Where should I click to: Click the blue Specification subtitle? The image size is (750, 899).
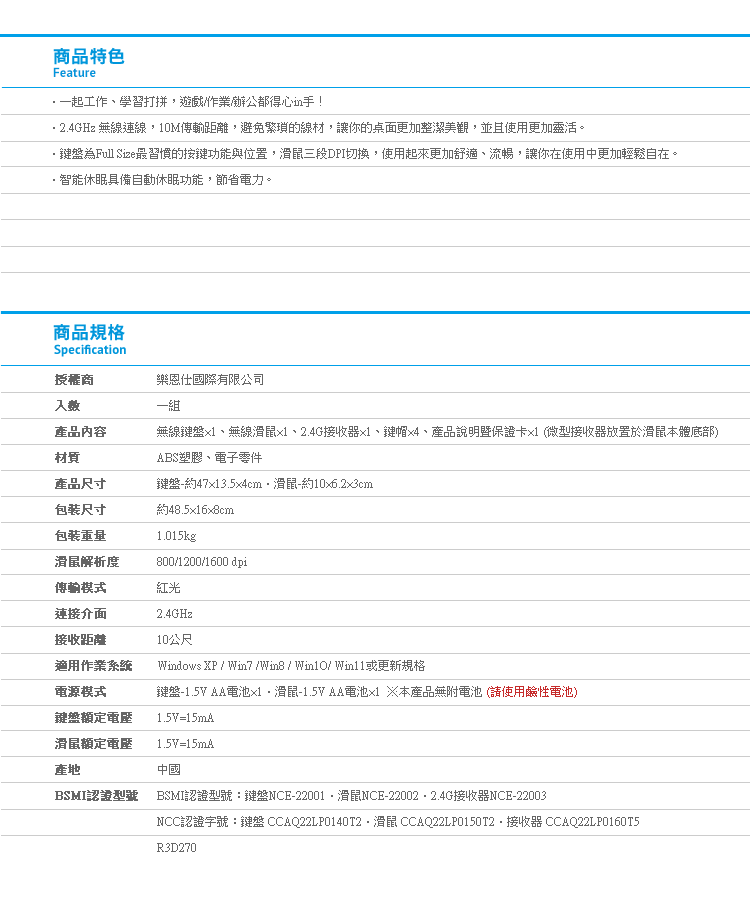coord(90,350)
